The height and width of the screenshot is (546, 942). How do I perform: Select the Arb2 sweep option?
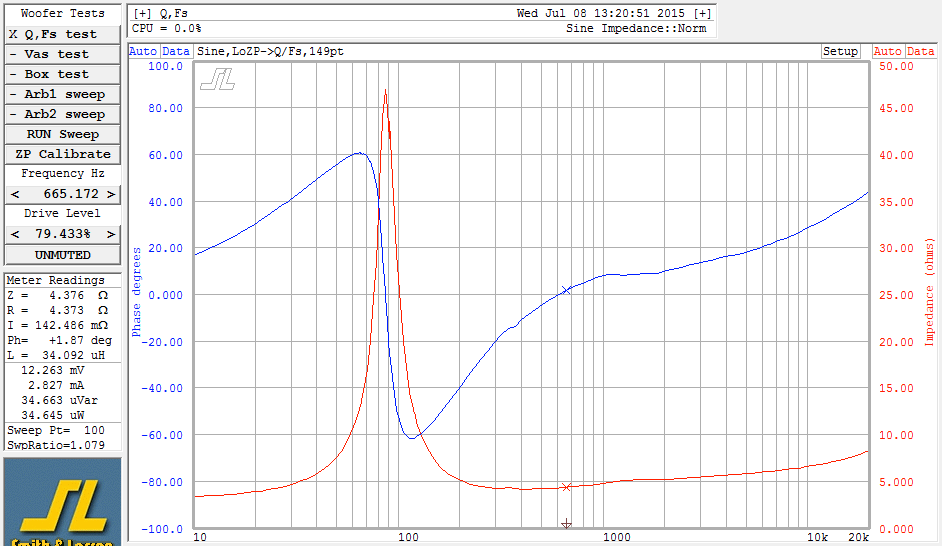tap(62, 114)
